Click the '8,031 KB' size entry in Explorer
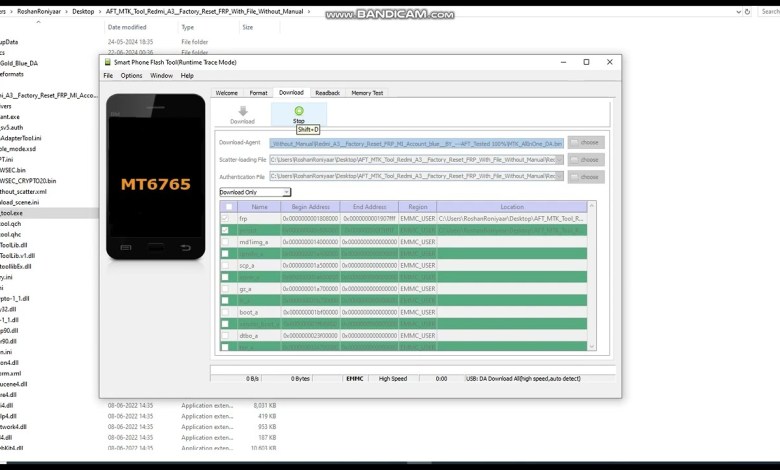This screenshot has height=470, width=780. pyautogui.click(x=265, y=405)
